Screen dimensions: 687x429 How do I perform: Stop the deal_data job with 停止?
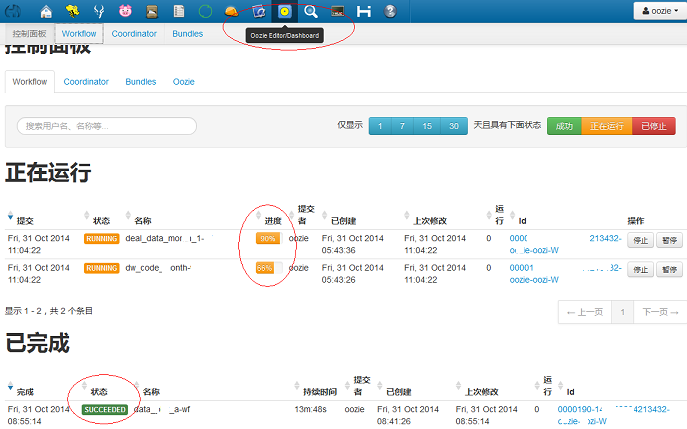[641, 240]
